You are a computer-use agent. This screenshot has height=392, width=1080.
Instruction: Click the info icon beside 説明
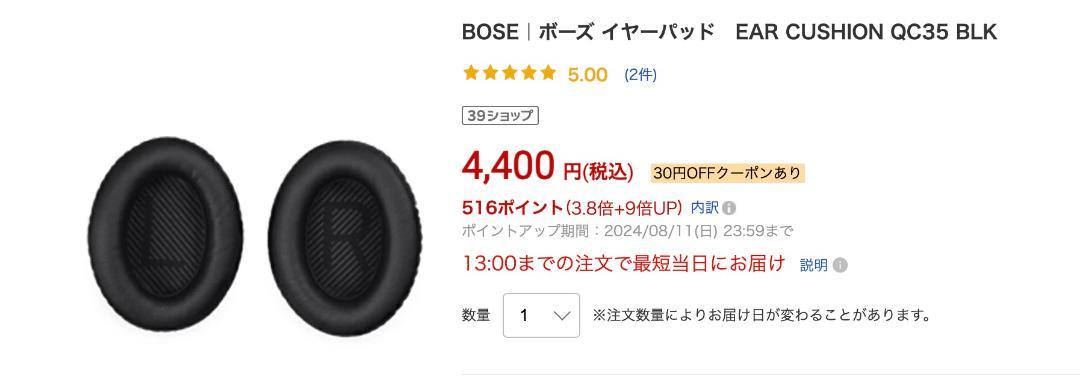point(840,265)
